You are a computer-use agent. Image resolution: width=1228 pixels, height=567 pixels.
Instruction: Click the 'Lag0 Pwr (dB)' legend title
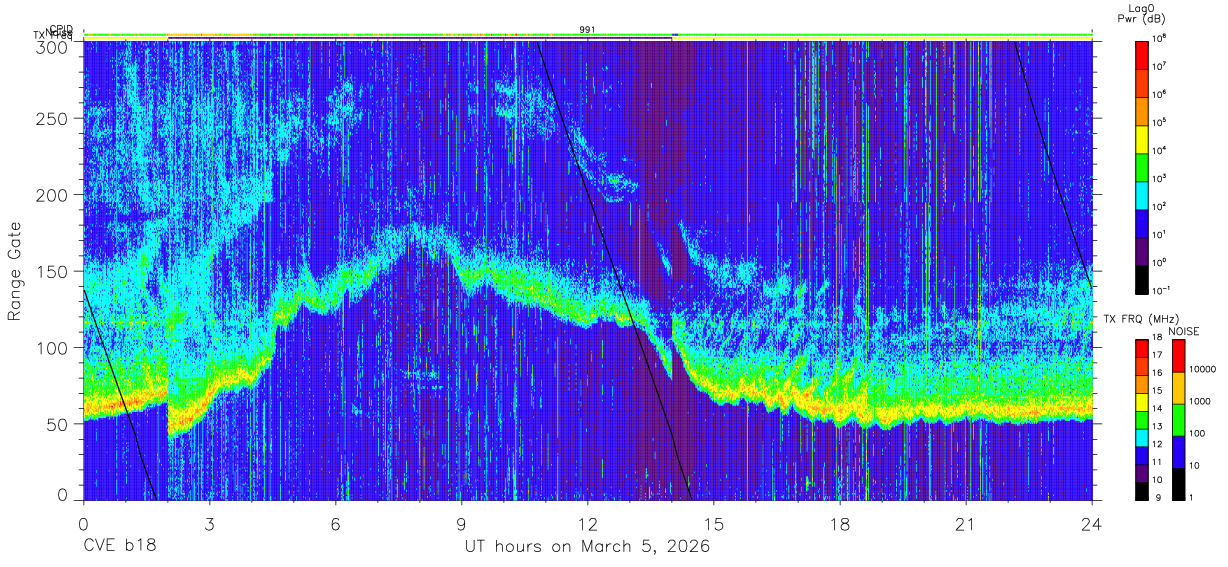tap(1141, 13)
